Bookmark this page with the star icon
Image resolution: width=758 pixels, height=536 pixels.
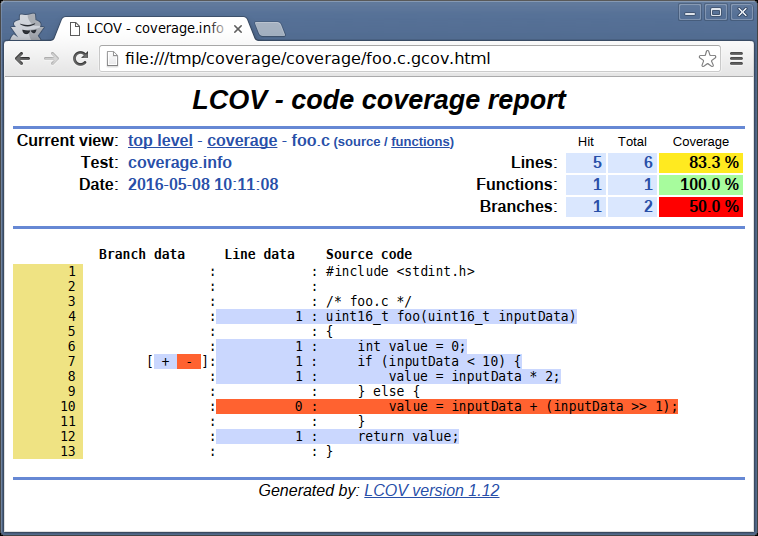coord(707,58)
